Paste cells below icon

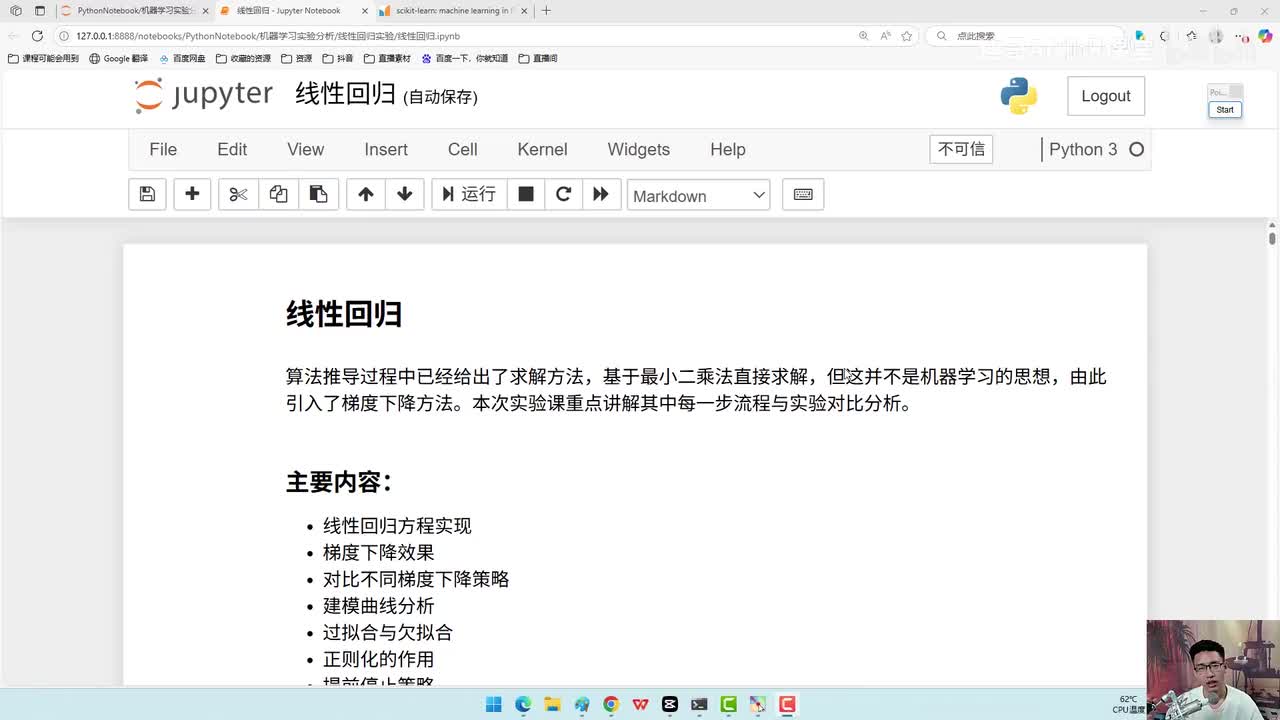(318, 194)
